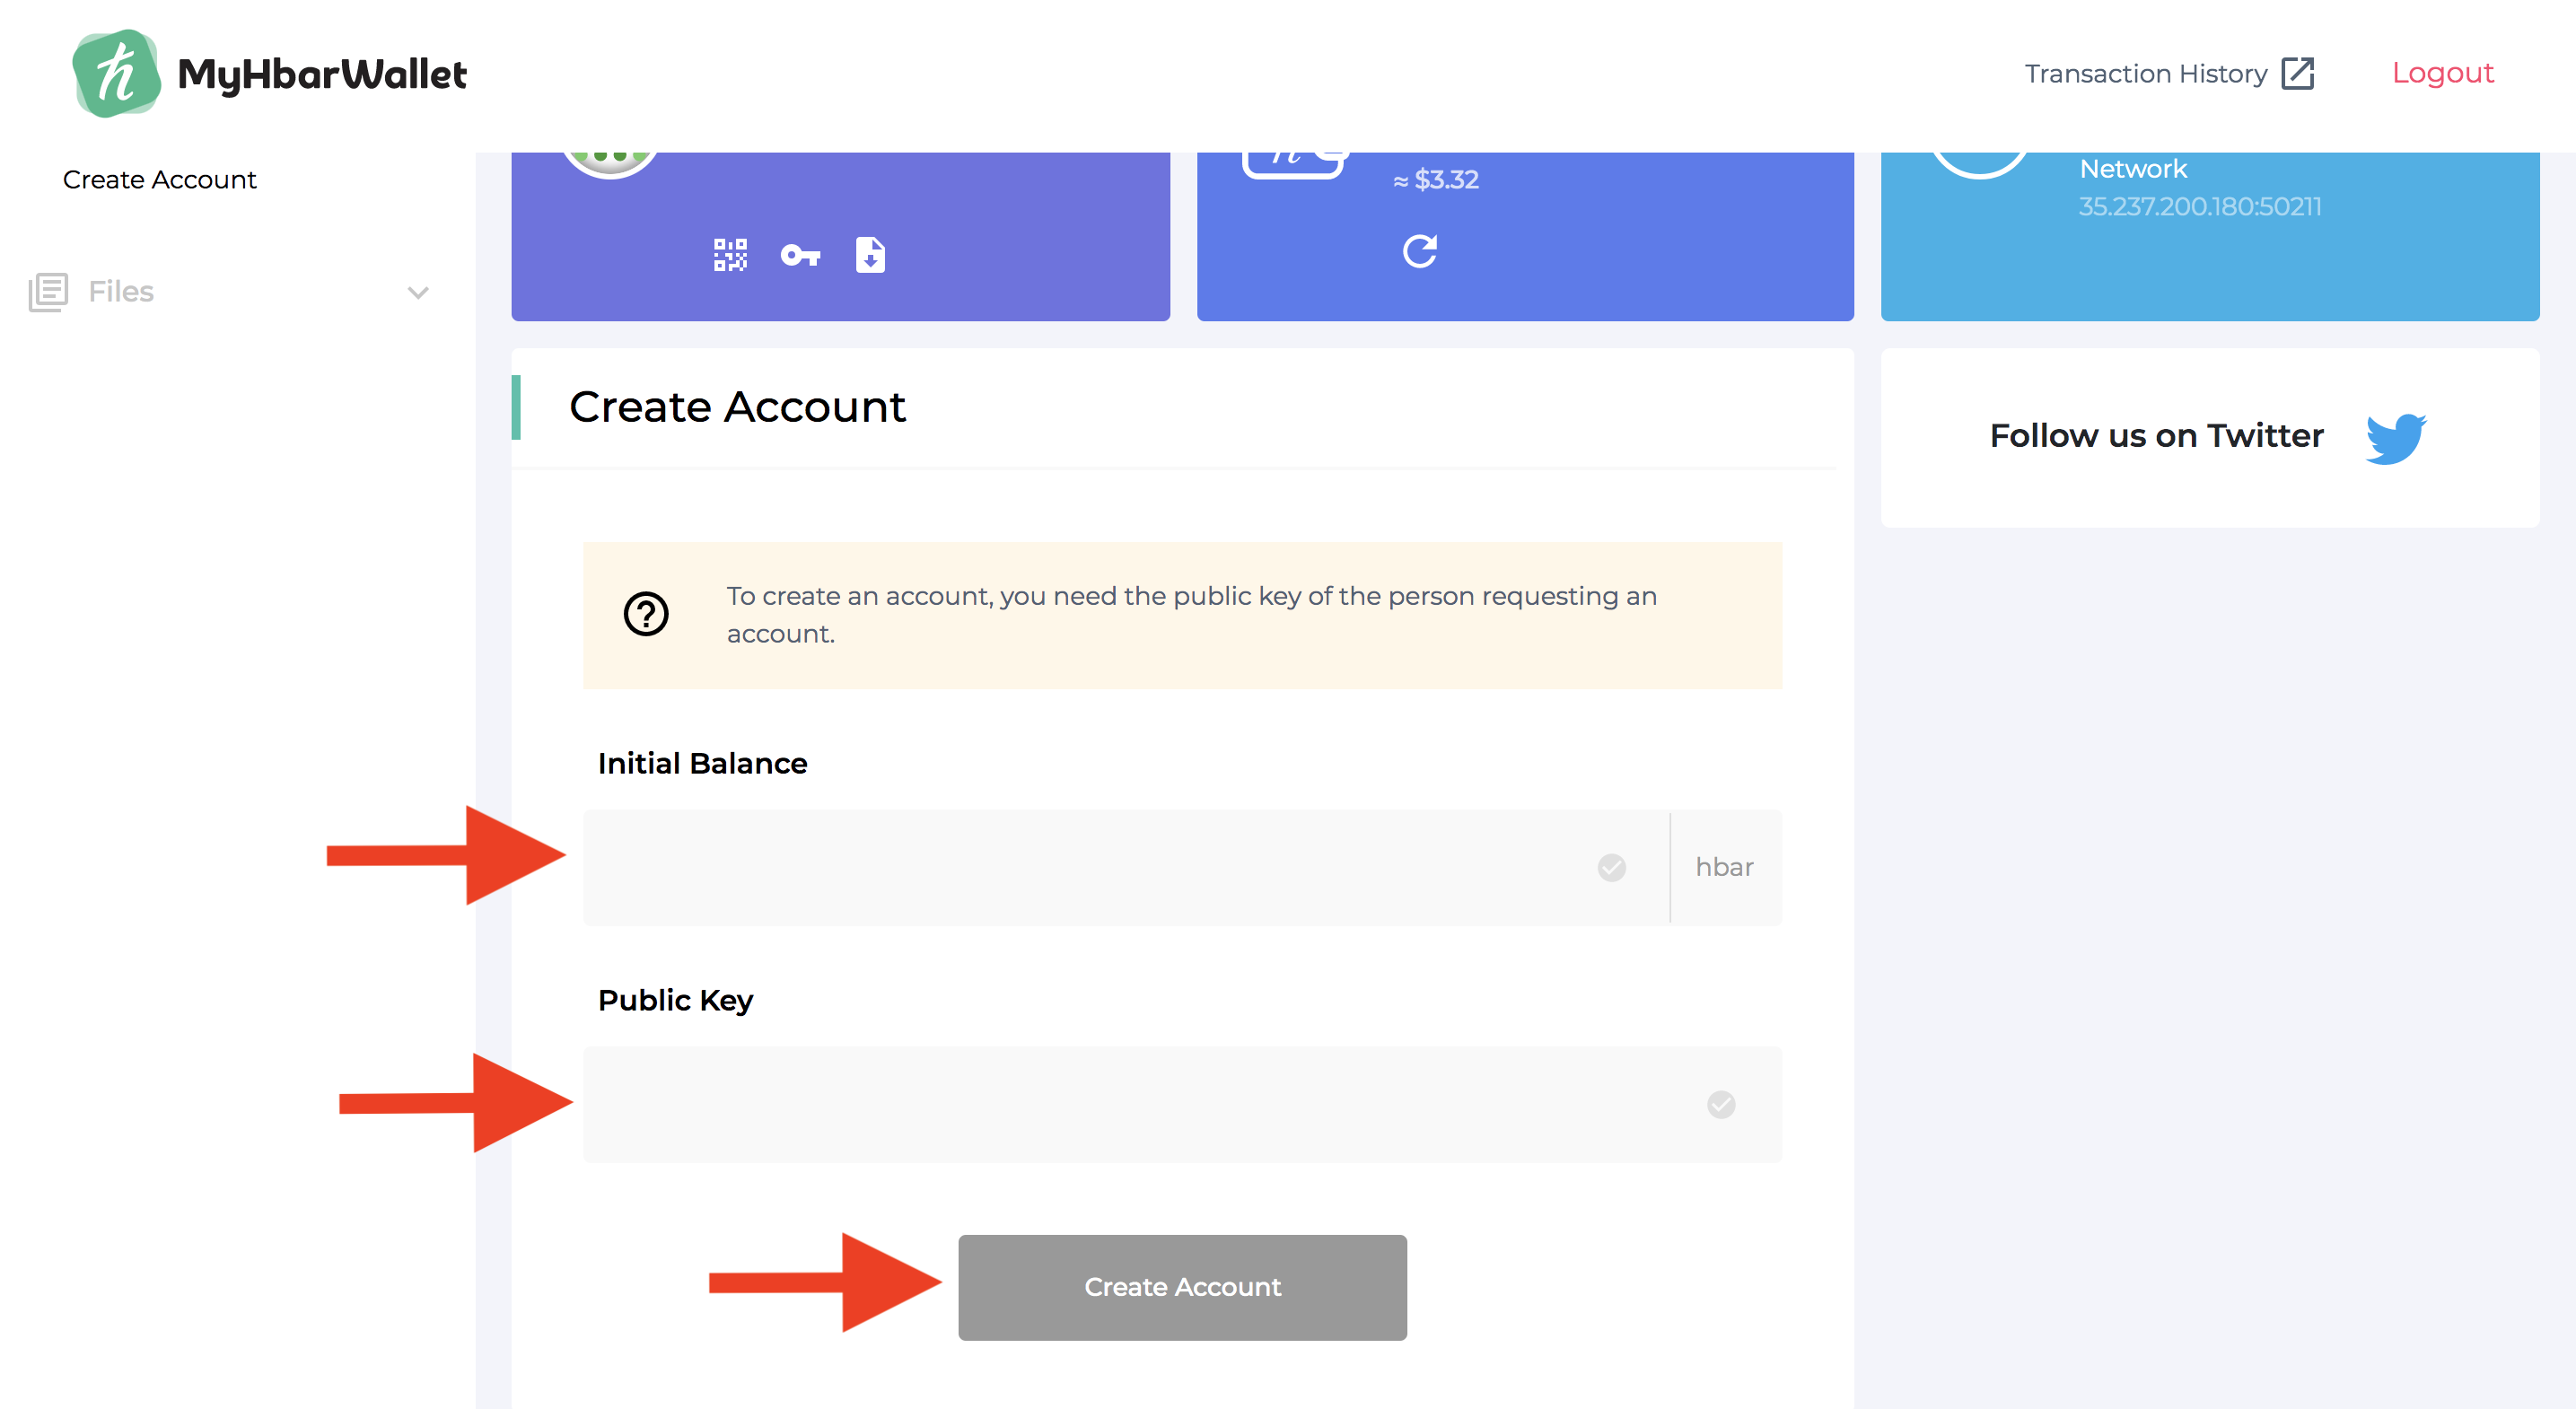Viewport: 2576px width, 1409px height.
Task: Click the Public Key validation checkmark
Action: click(x=1720, y=1104)
